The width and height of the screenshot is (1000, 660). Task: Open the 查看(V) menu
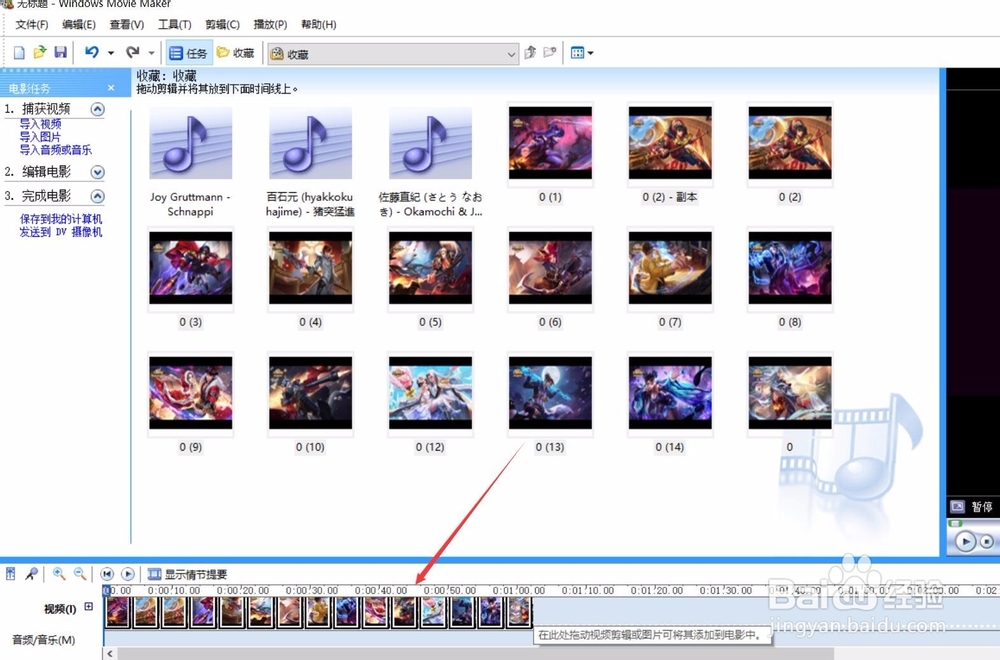tap(126, 24)
